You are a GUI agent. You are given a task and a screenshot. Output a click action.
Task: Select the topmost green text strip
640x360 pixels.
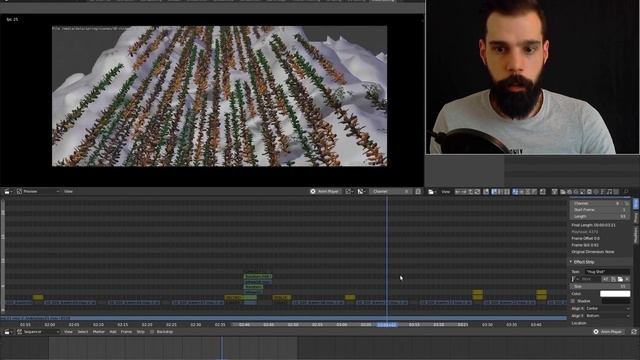(x=258, y=276)
